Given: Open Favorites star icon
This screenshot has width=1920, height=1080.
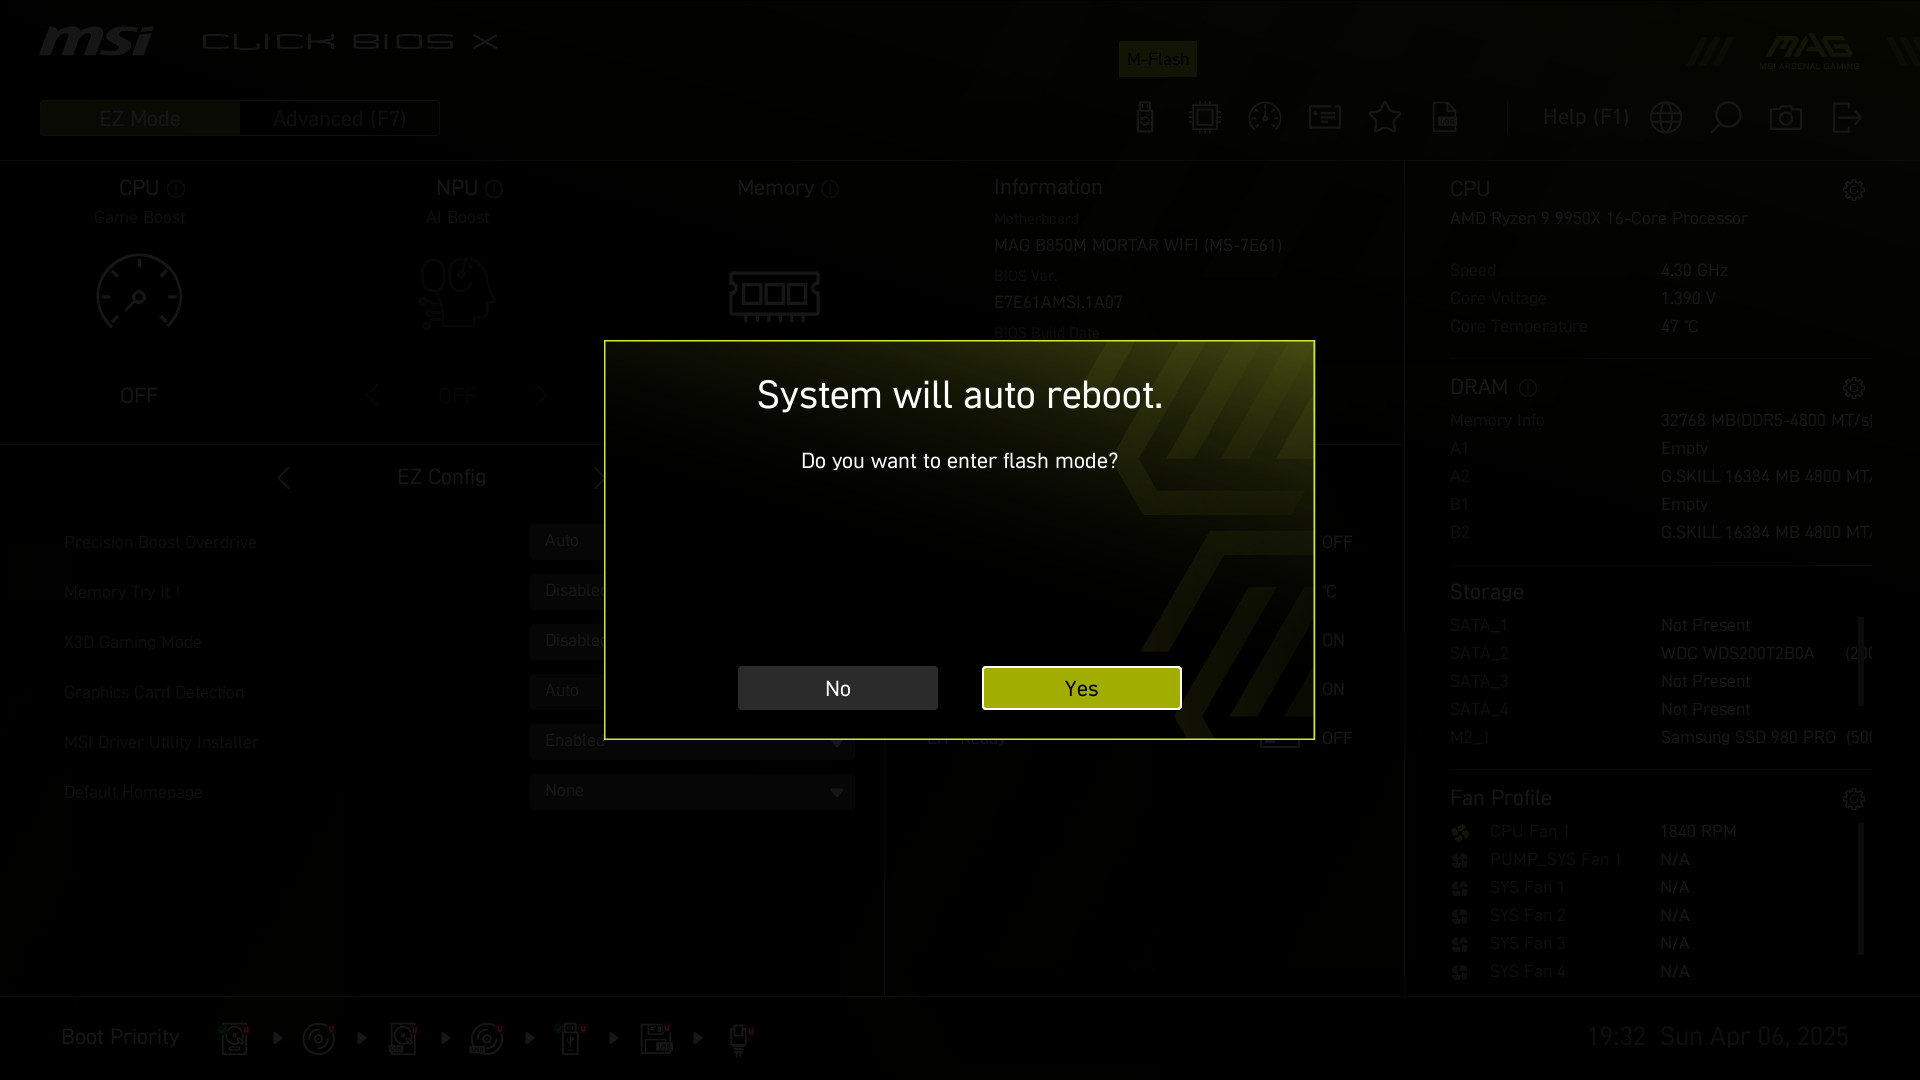Looking at the screenshot, I should [x=1385, y=117].
